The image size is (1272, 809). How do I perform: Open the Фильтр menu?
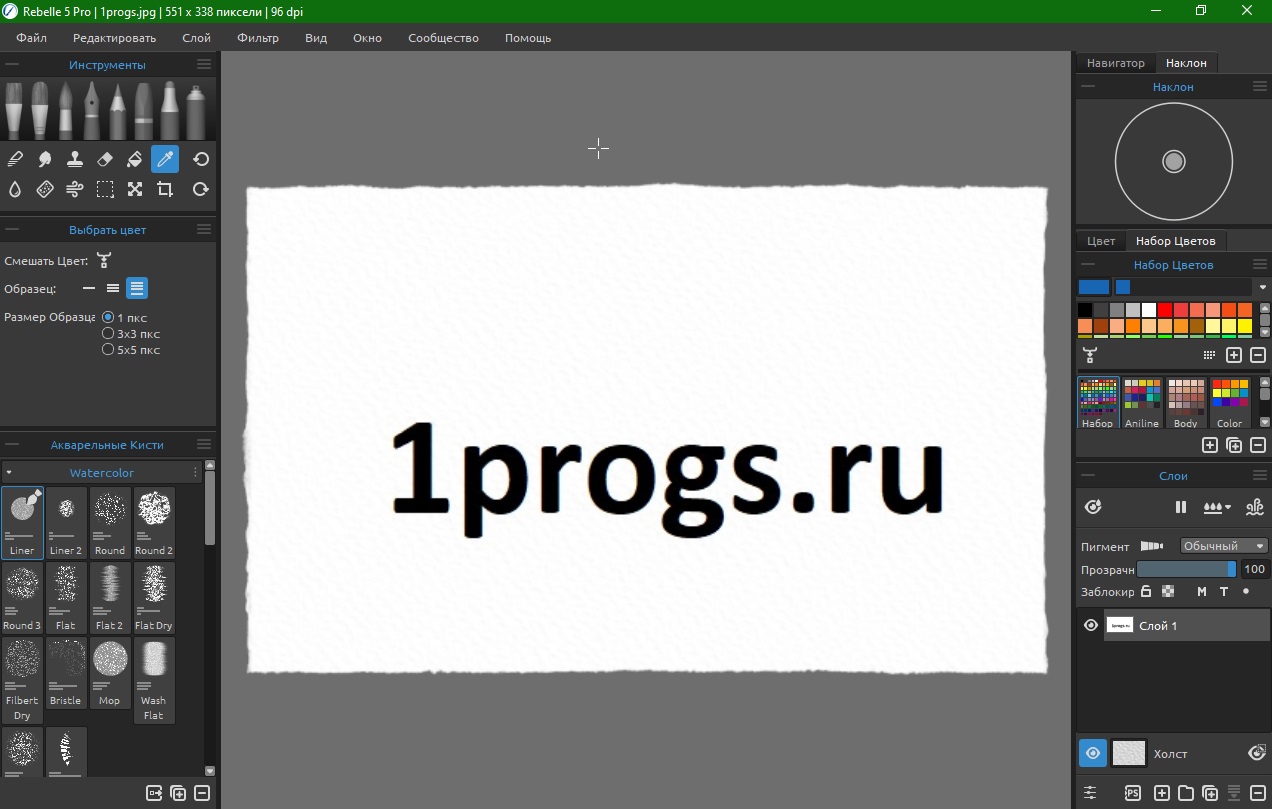pos(258,38)
